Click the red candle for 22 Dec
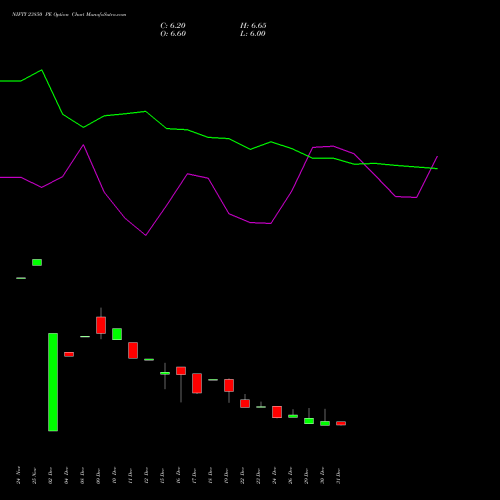The width and height of the screenshot is (500, 500). click(245, 403)
